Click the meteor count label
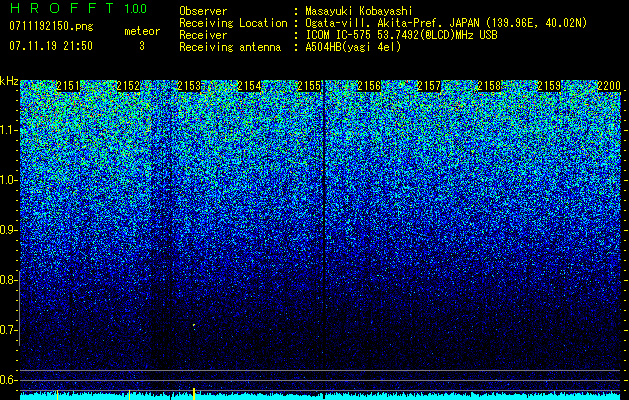This screenshot has height=400, width=629. click(x=142, y=31)
